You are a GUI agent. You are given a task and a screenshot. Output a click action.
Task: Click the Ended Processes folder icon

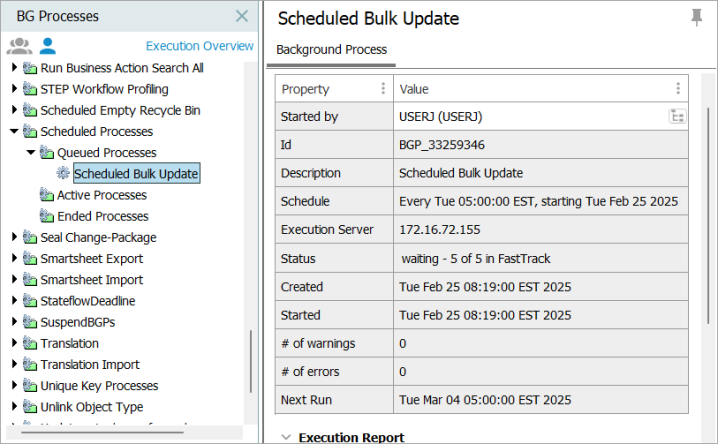click(x=46, y=216)
